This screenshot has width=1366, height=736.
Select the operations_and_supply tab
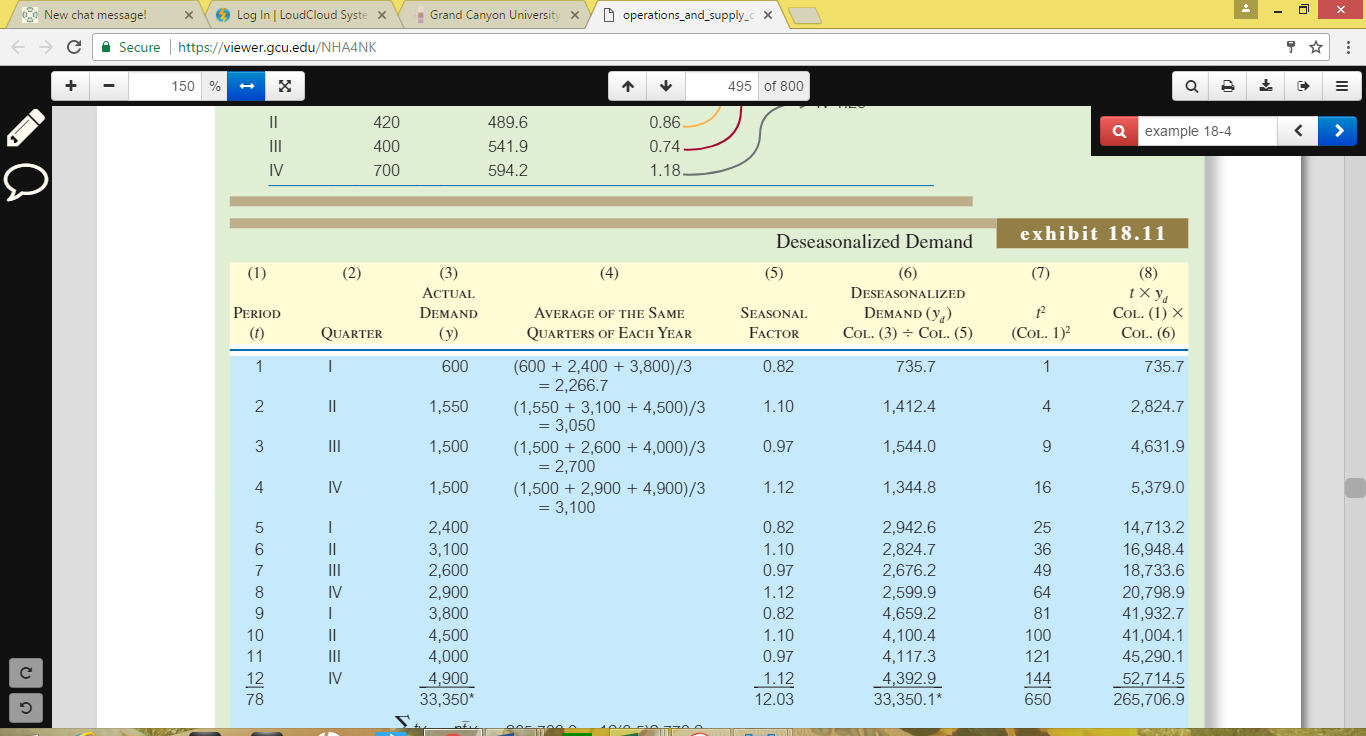tap(690, 15)
